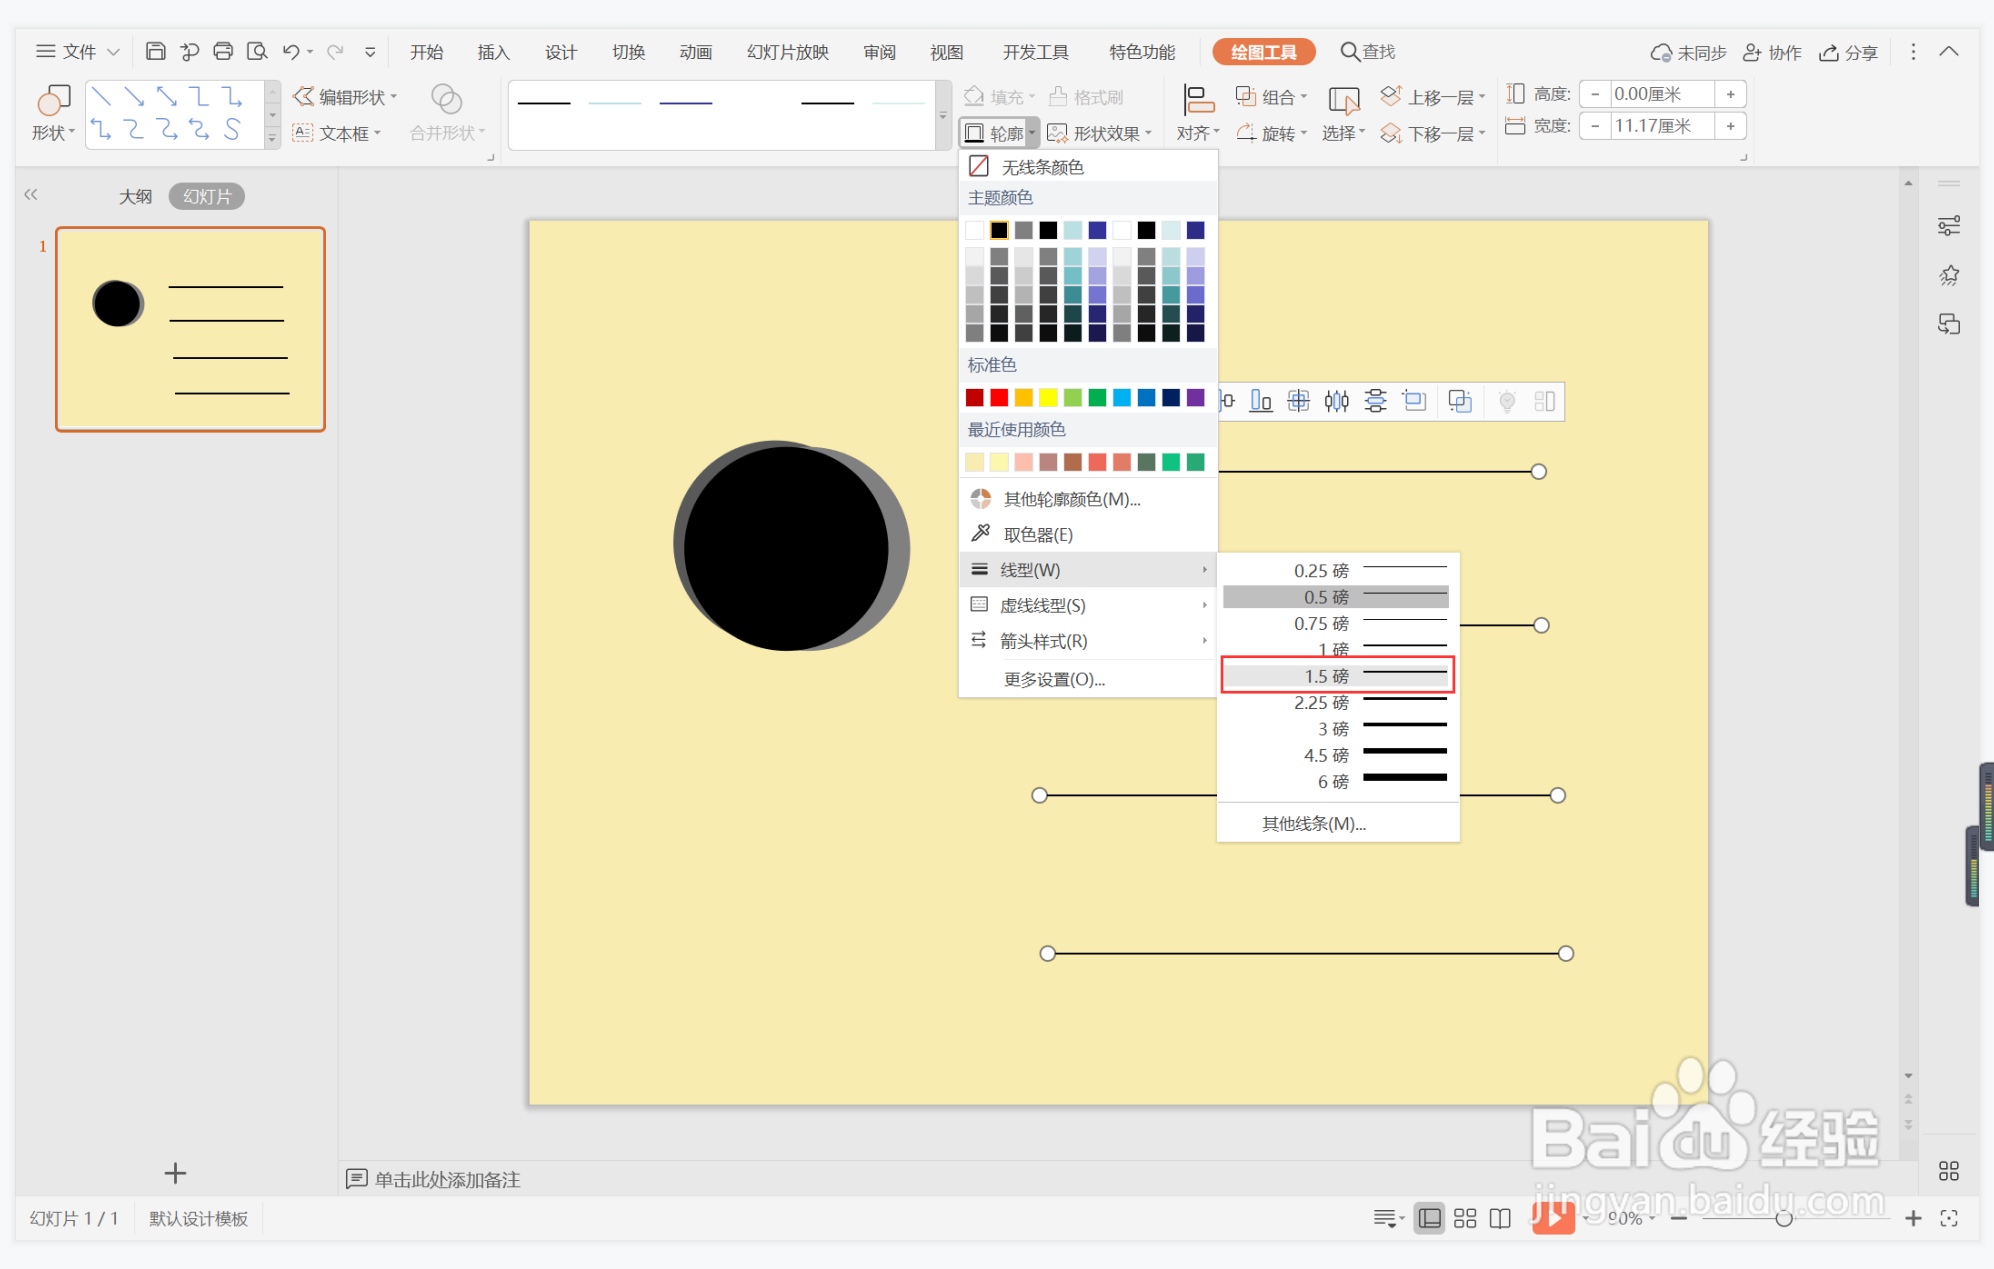Open the 旋转 rotate dropdown
This screenshot has height=1269, width=1994.
[1271, 133]
